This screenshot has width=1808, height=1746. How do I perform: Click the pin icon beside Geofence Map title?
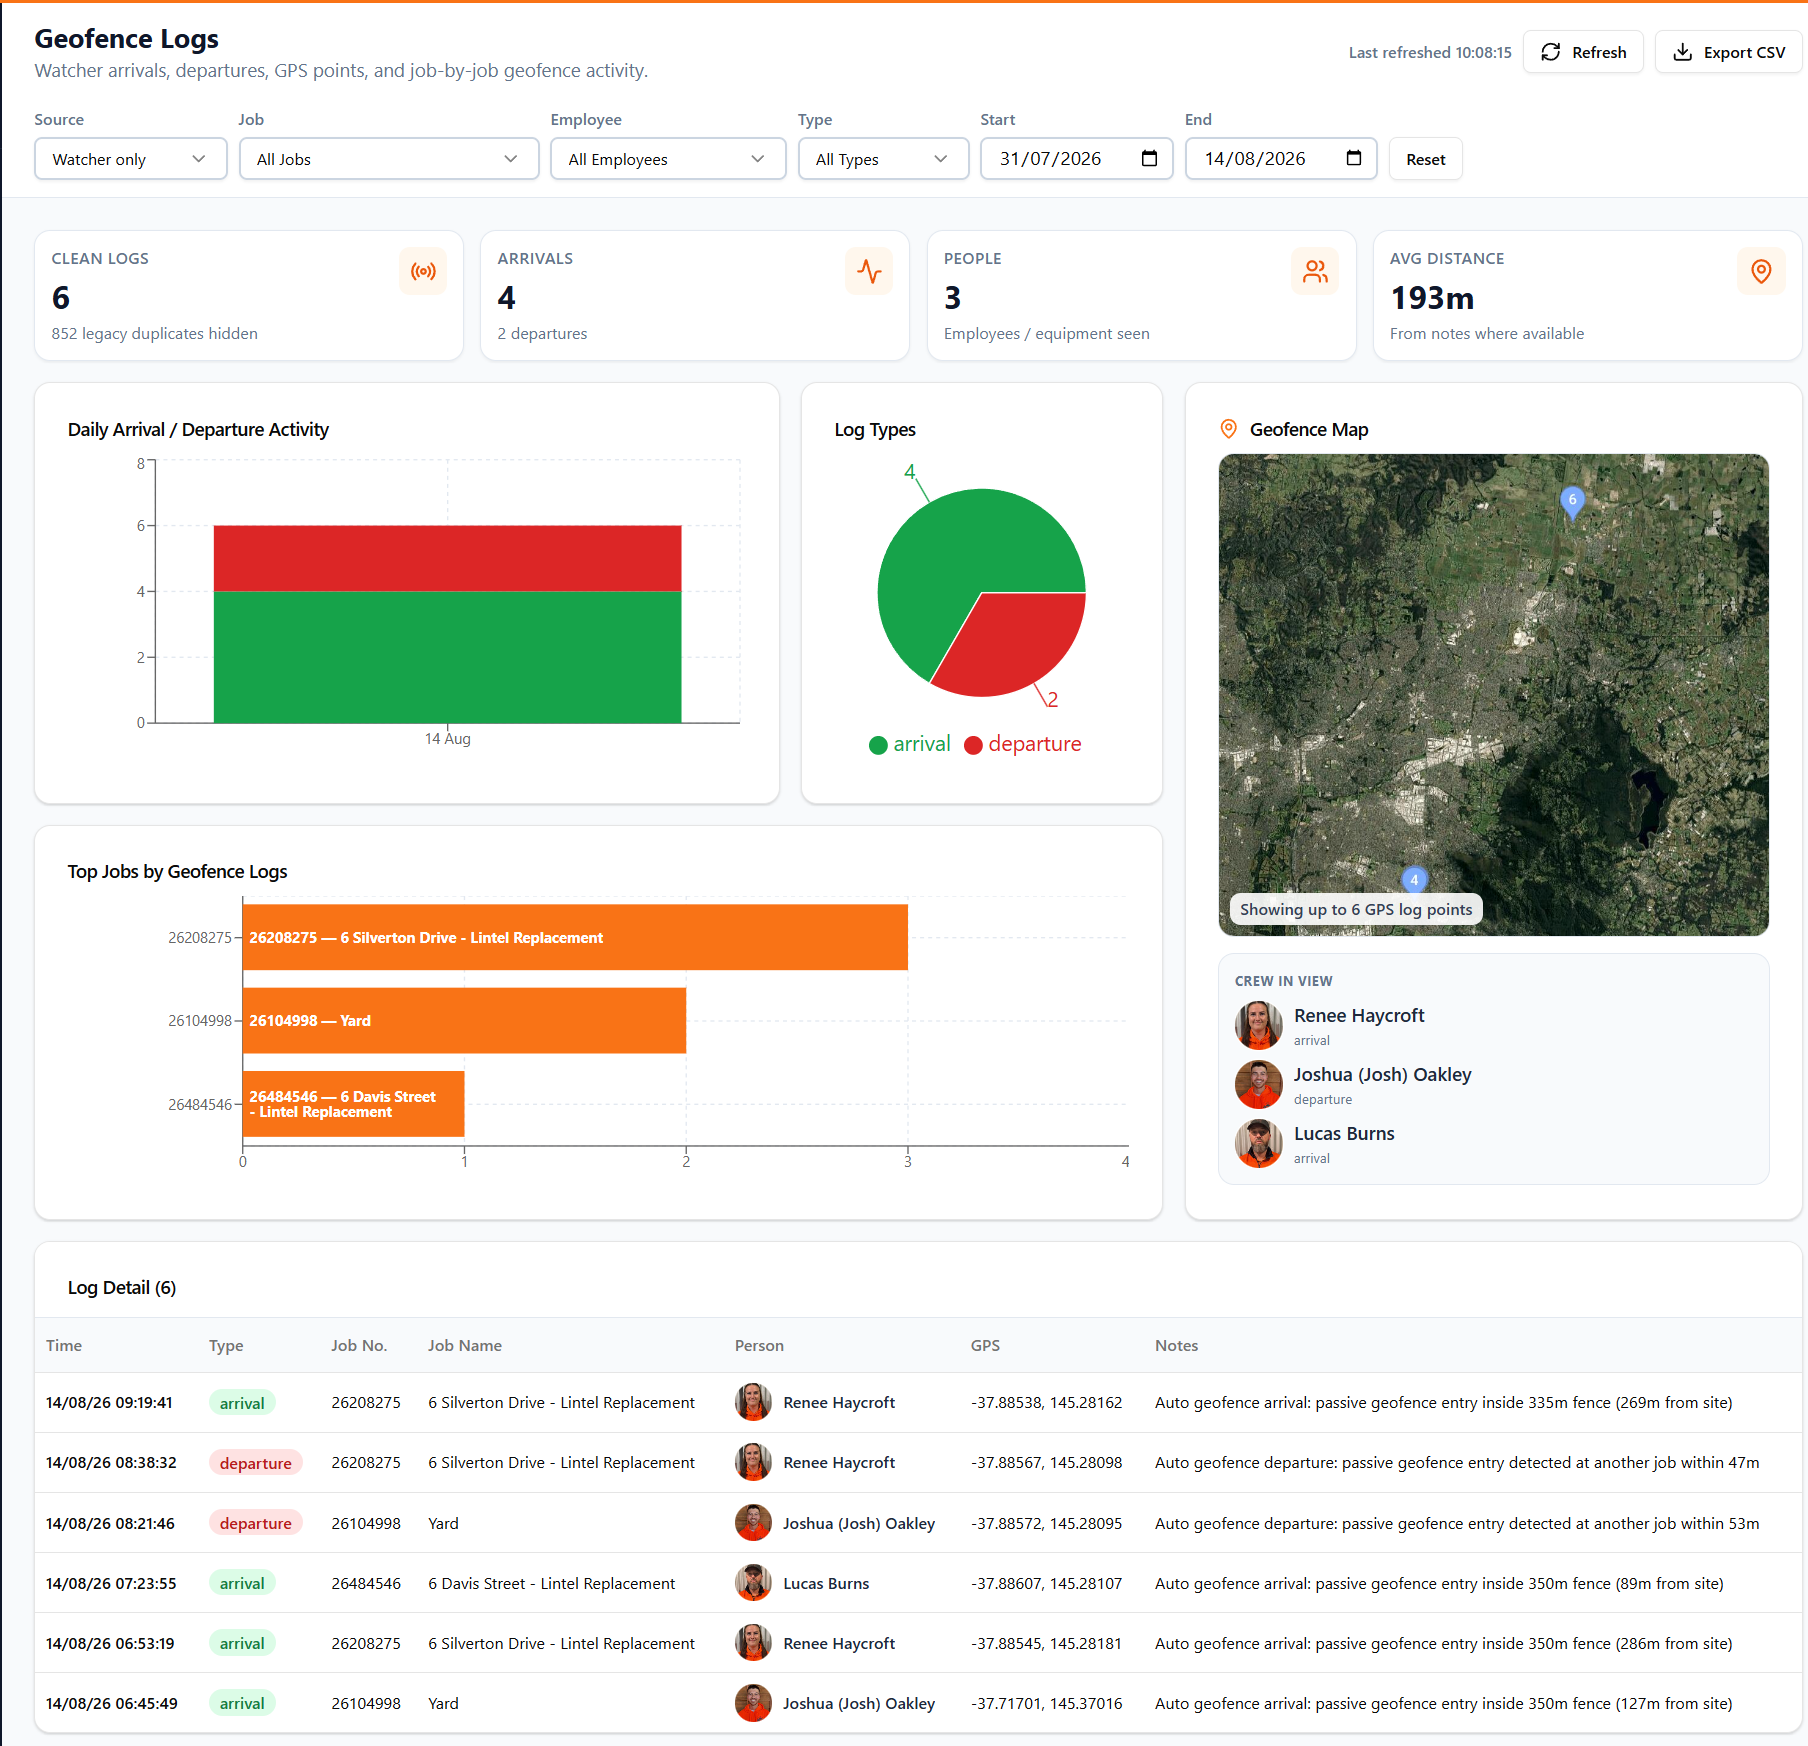(x=1229, y=429)
